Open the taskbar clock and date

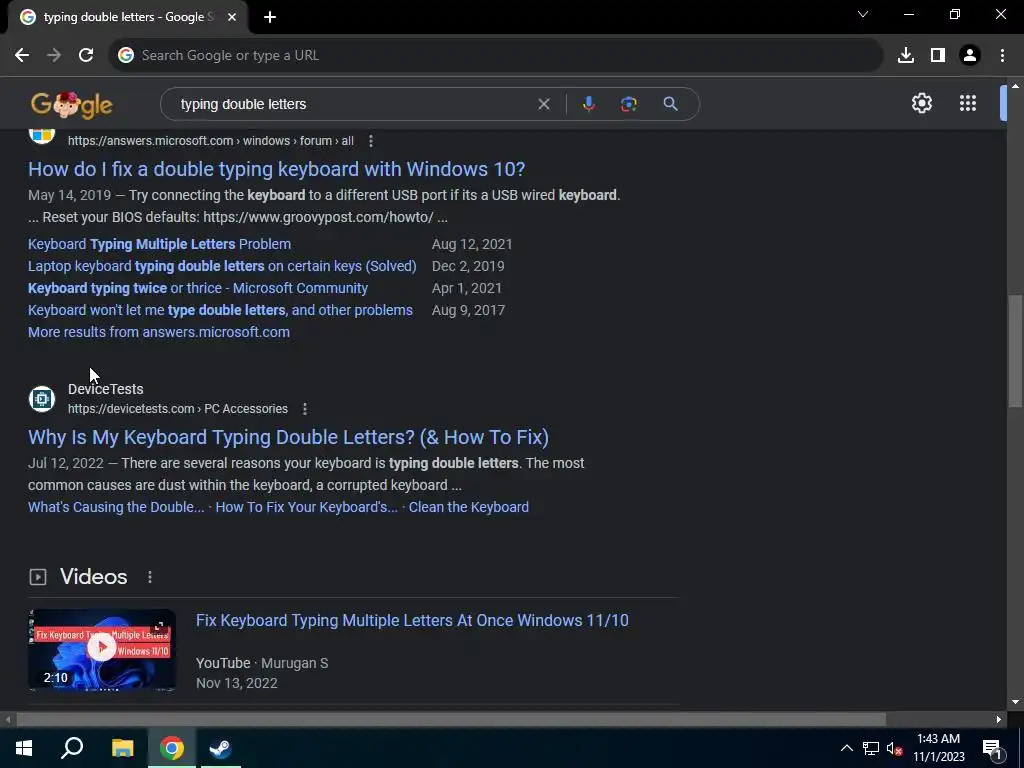pos(938,748)
